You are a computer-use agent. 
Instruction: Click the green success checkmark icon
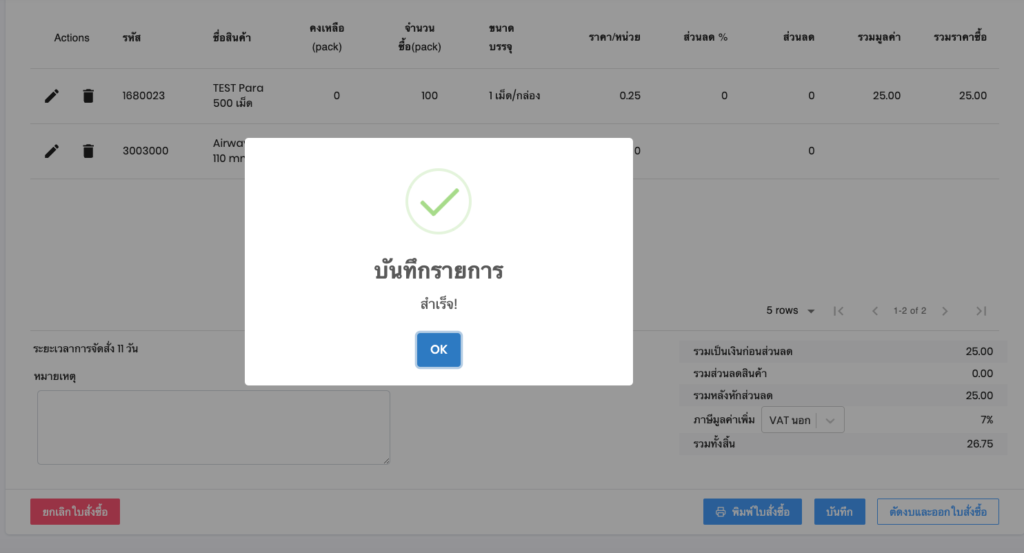point(438,202)
